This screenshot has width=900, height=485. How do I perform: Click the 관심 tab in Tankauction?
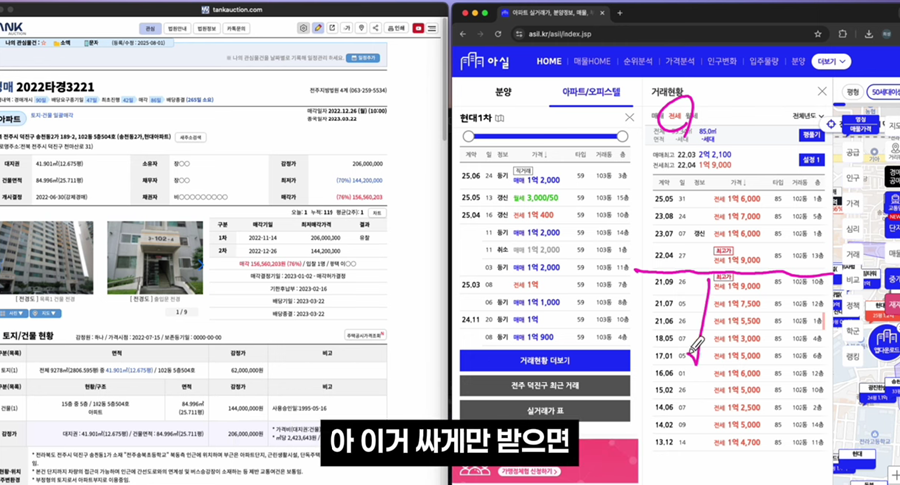click(x=150, y=28)
